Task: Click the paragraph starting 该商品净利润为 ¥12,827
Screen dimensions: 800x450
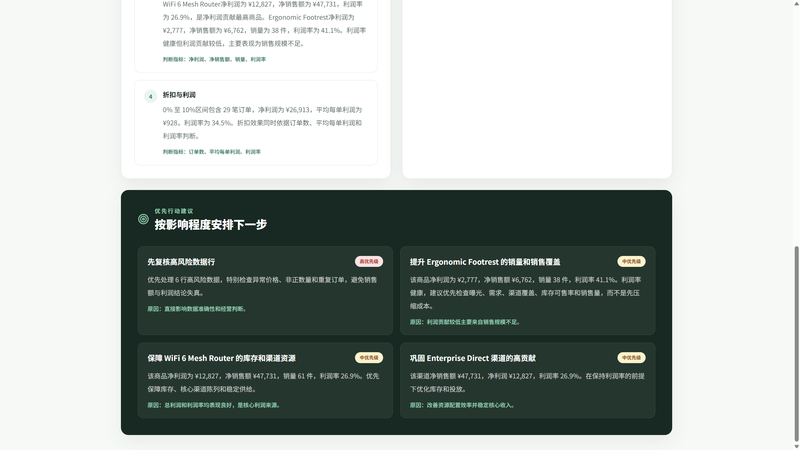Action: pos(263,382)
